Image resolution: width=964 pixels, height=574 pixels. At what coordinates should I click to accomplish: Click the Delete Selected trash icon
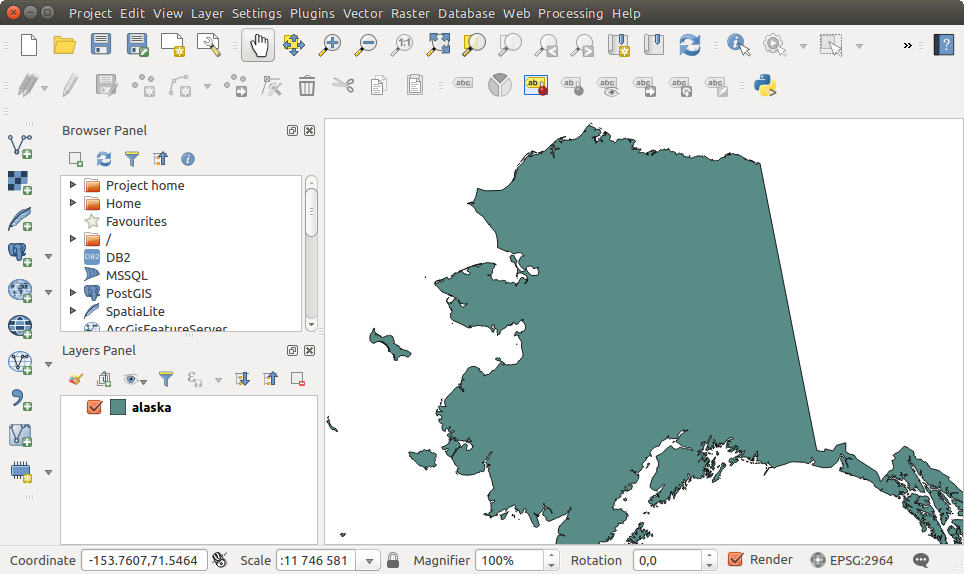pyautogui.click(x=307, y=86)
